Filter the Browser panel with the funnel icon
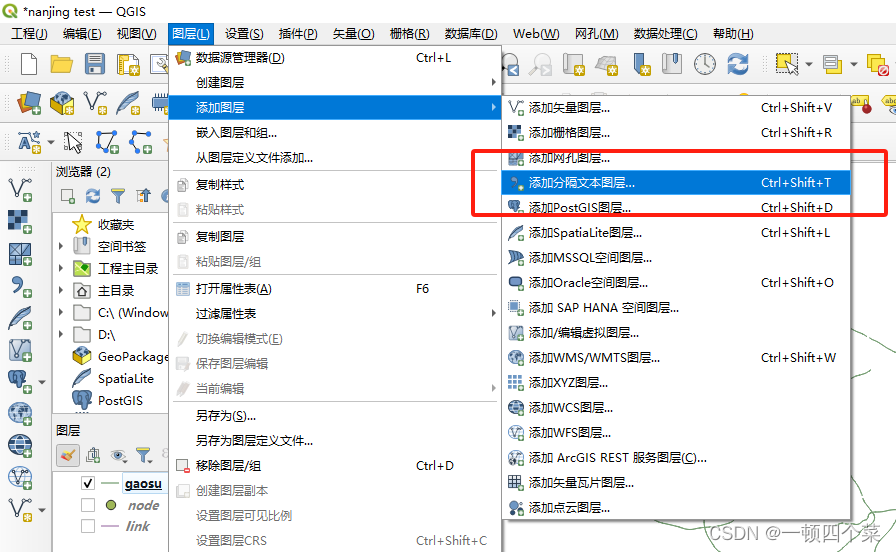 click(x=118, y=196)
